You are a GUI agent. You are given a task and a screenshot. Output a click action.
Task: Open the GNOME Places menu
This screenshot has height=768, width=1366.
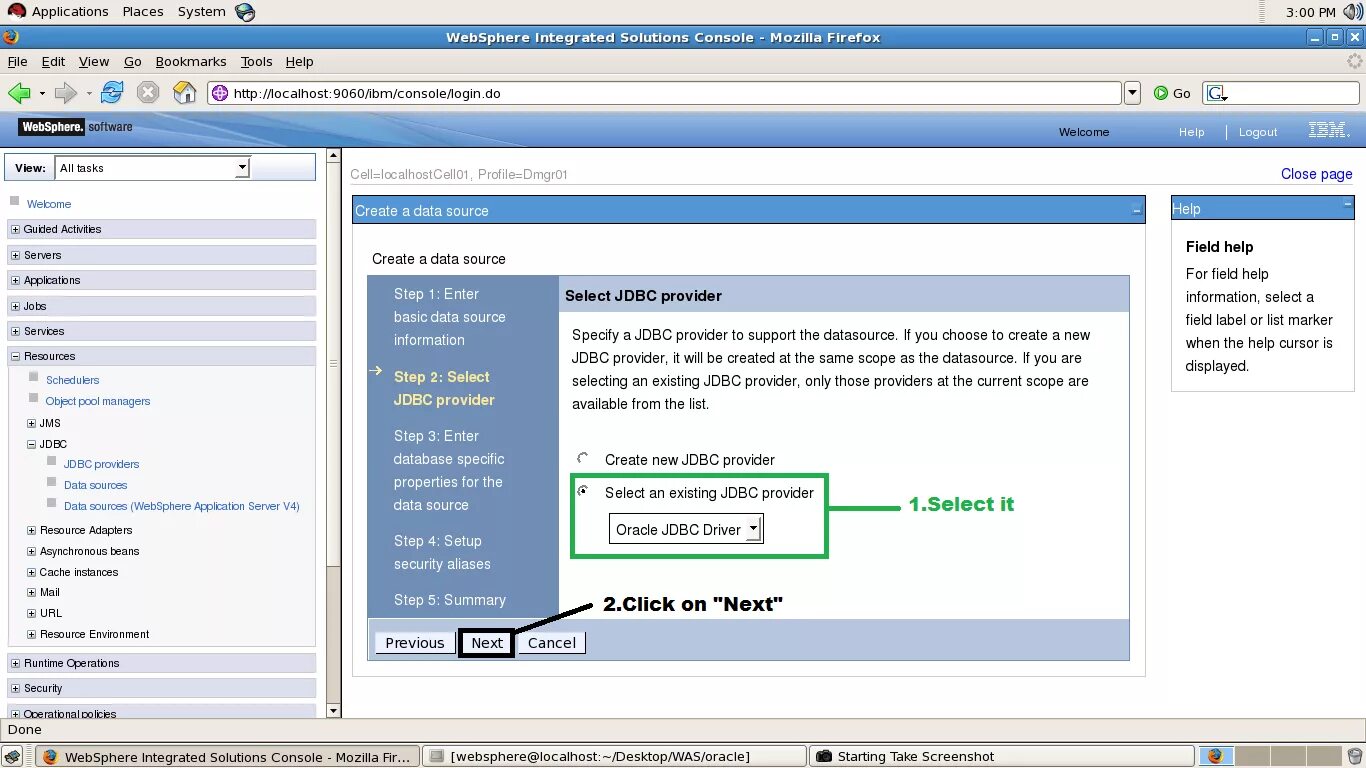coord(143,12)
